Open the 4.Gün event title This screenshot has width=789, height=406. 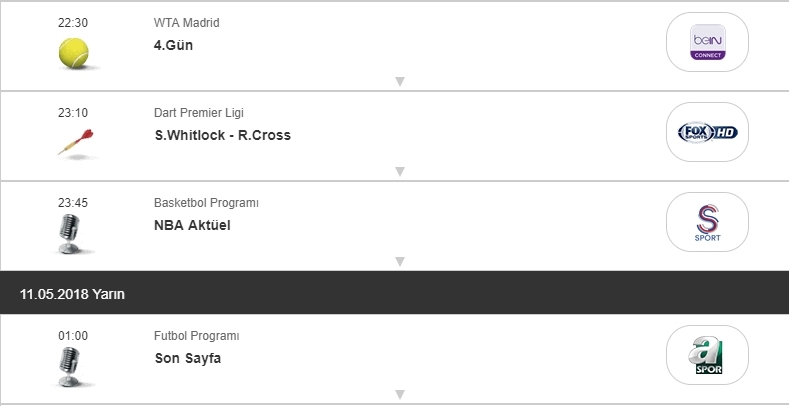(174, 45)
